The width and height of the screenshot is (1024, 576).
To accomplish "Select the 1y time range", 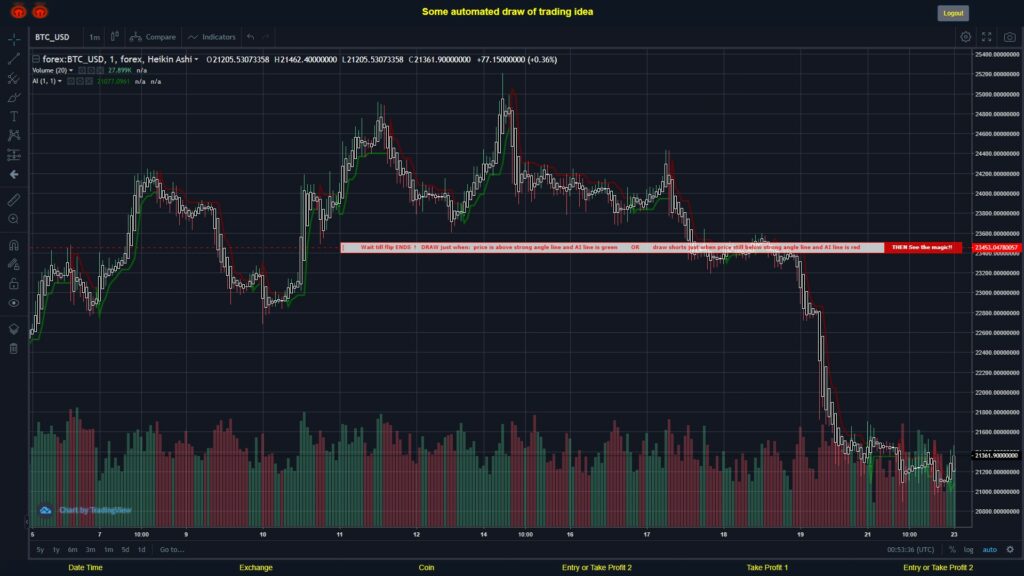I will [x=56, y=550].
